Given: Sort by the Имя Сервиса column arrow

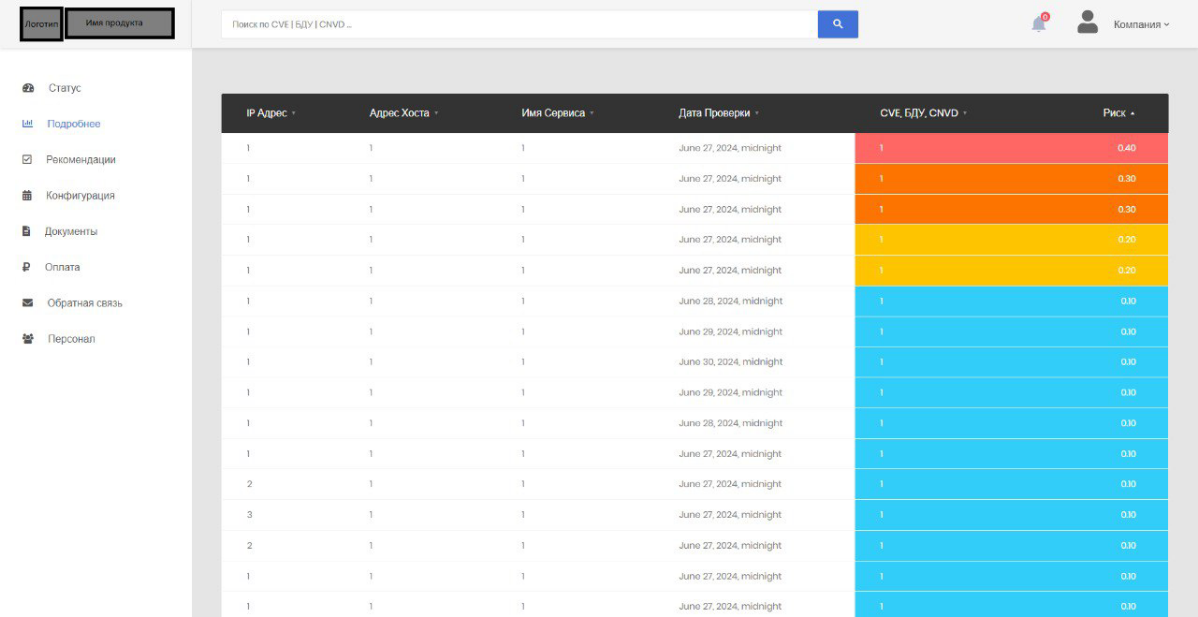Looking at the screenshot, I should click(x=591, y=114).
